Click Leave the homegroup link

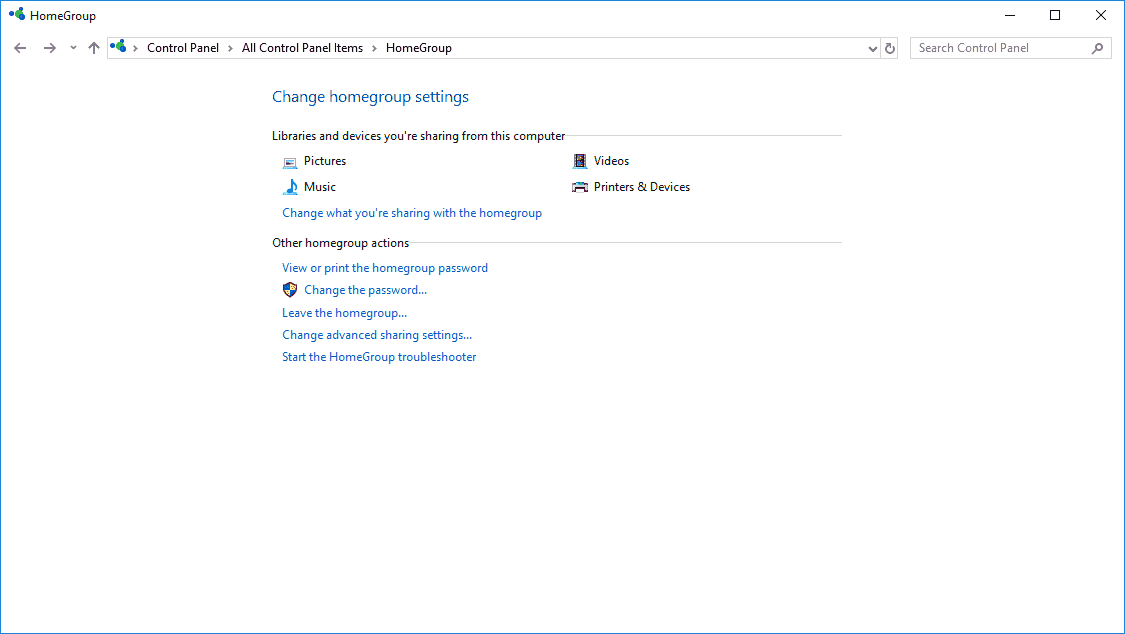pos(344,313)
